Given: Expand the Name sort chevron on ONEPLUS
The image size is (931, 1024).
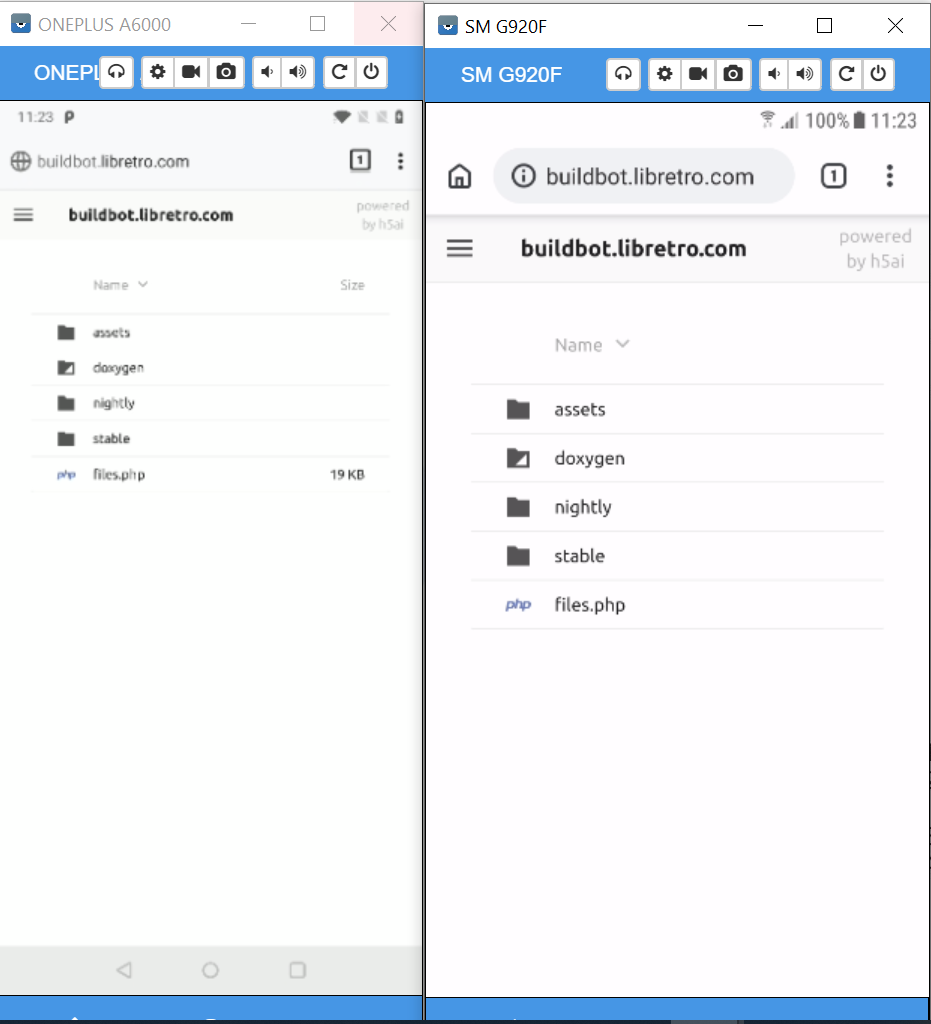Looking at the screenshot, I should click(x=143, y=284).
